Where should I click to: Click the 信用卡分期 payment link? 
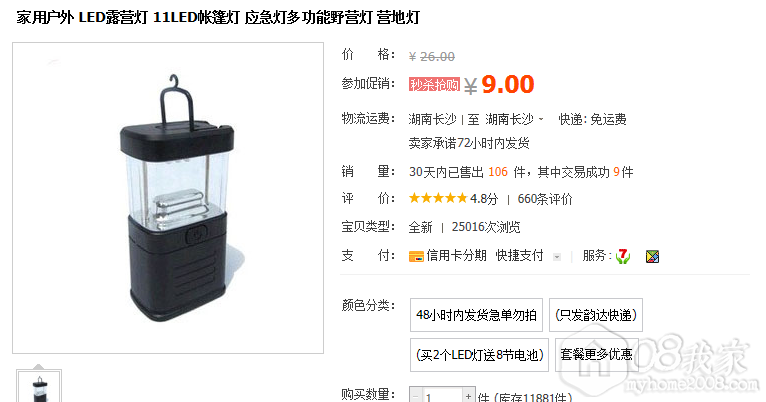tap(456, 255)
